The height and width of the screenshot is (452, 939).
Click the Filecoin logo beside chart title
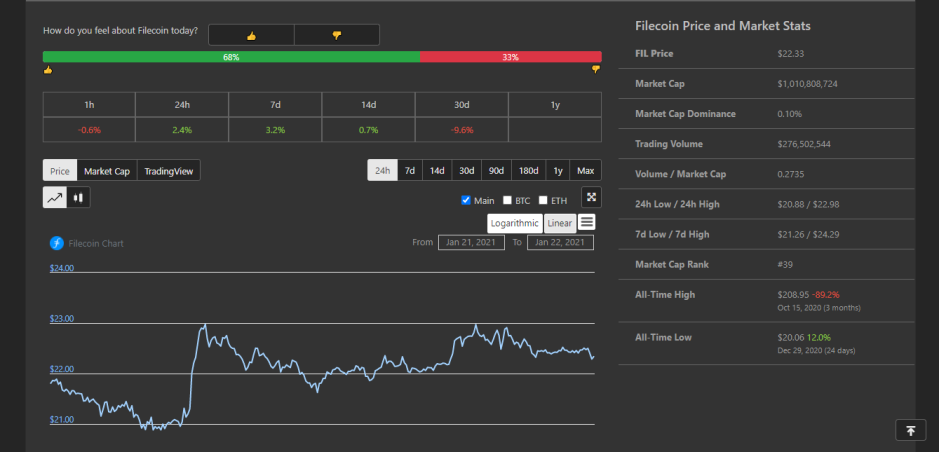(56, 243)
